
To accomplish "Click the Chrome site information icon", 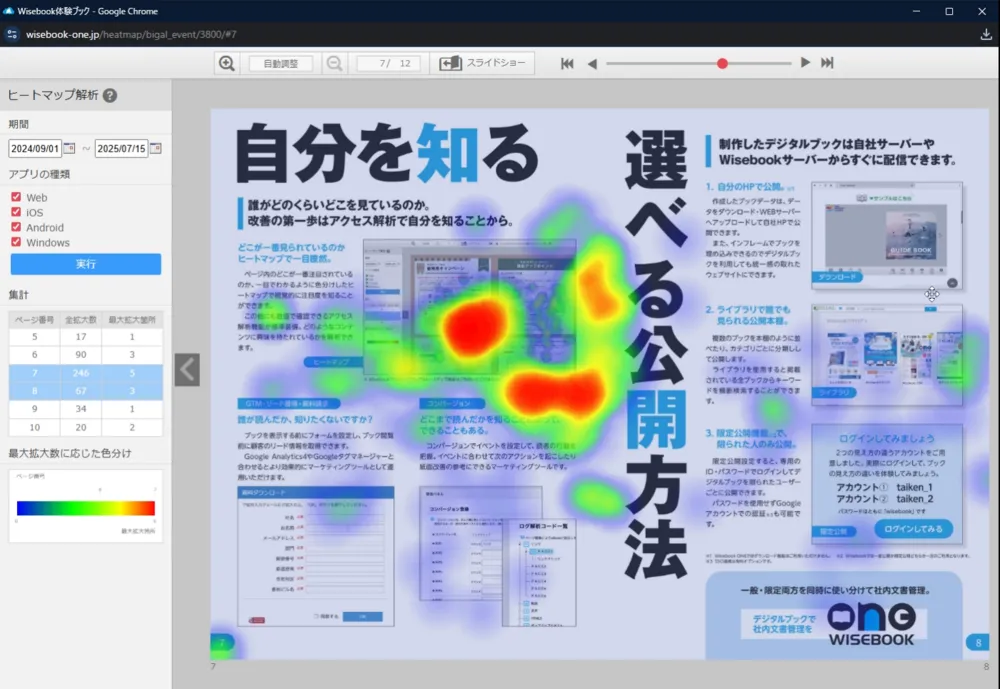I will coord(12,34).
